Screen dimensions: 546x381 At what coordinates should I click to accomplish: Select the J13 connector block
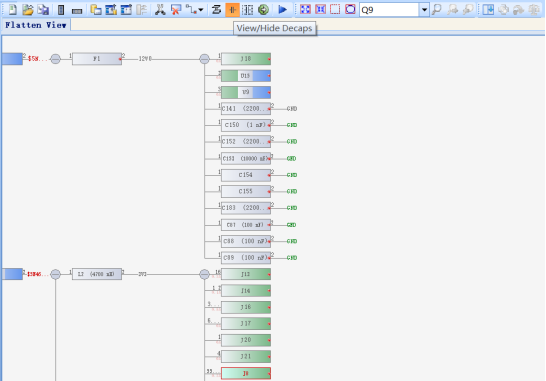[246, 274]
